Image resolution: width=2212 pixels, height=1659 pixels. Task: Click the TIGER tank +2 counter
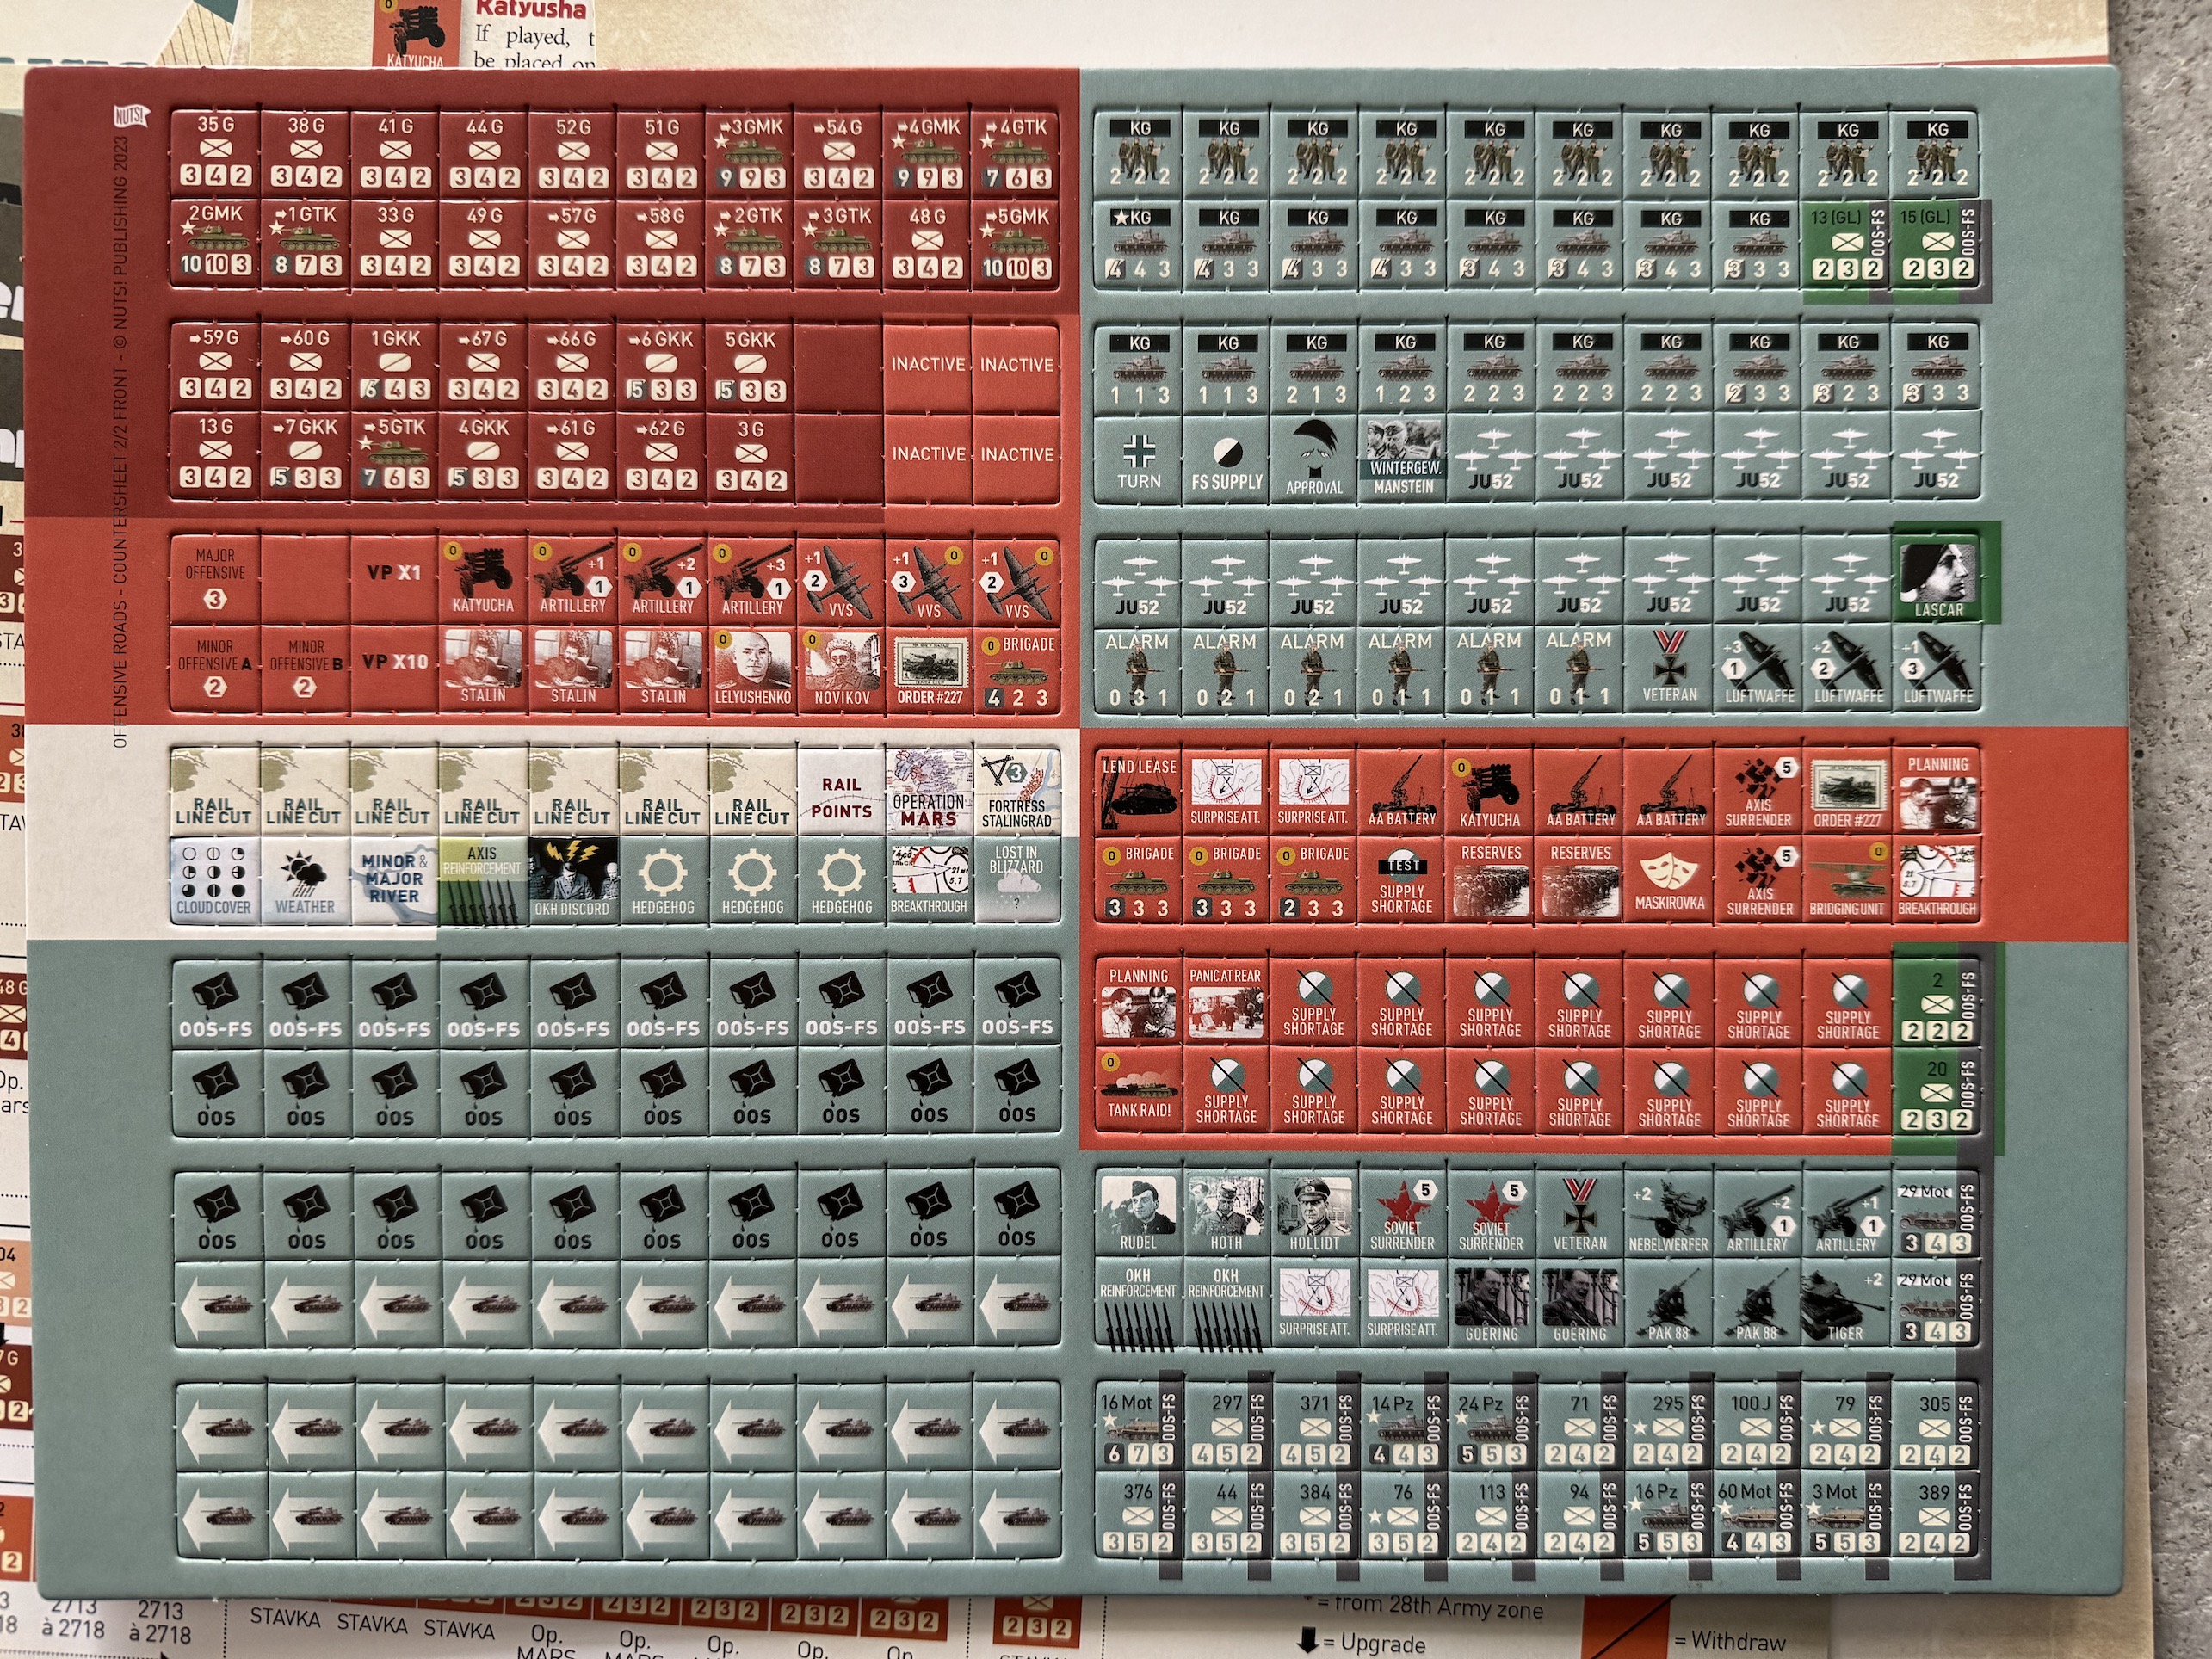pyautogui.click(x=1845, y=1303)
